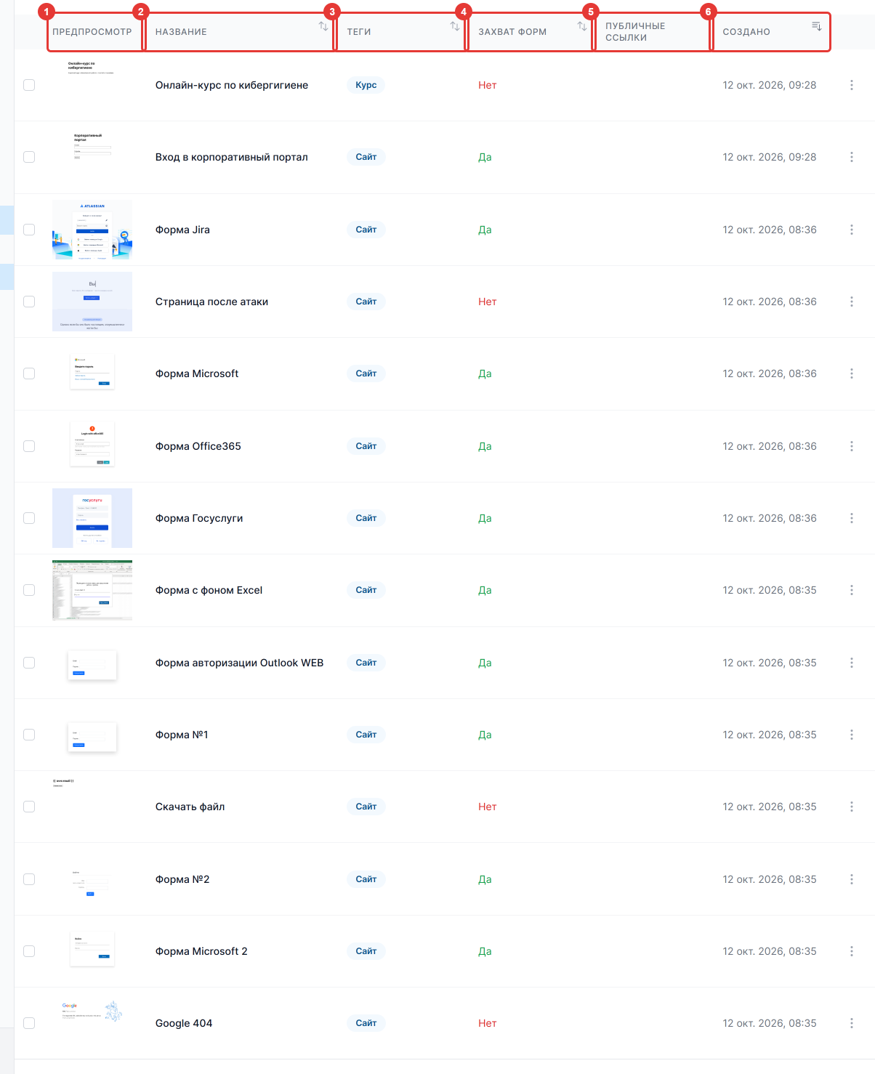Click the Нет value for Страница после атаки
The height and width of the screenshot is (1074, 875).
[x=487, y=301]
